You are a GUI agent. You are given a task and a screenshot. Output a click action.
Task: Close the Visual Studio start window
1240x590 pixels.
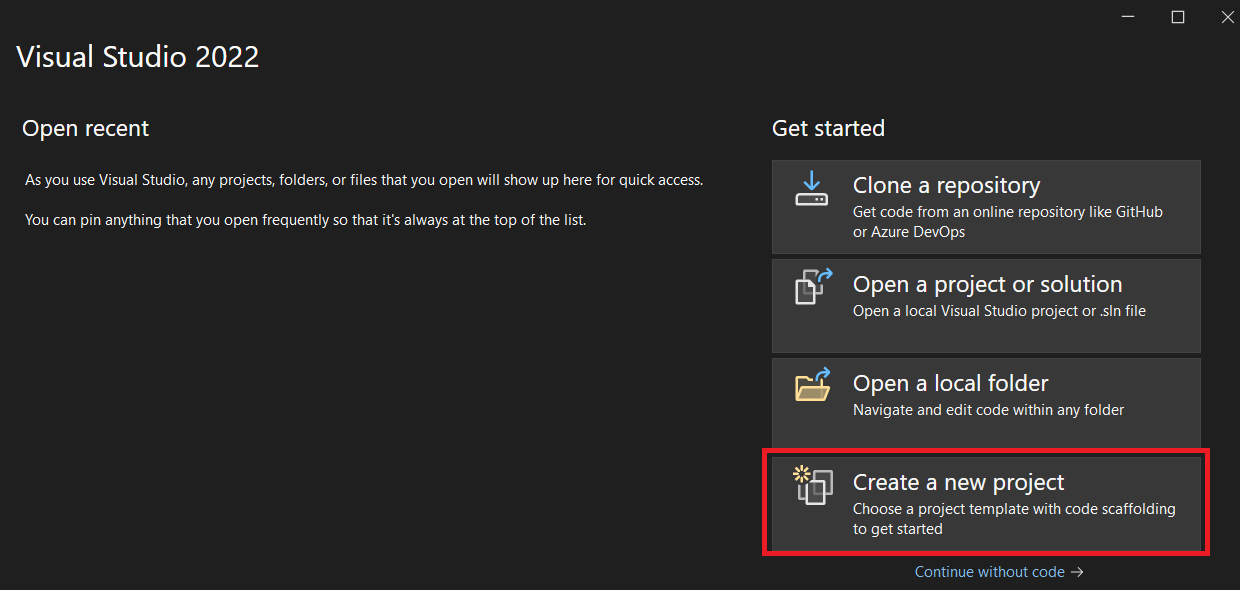click(1227, 17)
